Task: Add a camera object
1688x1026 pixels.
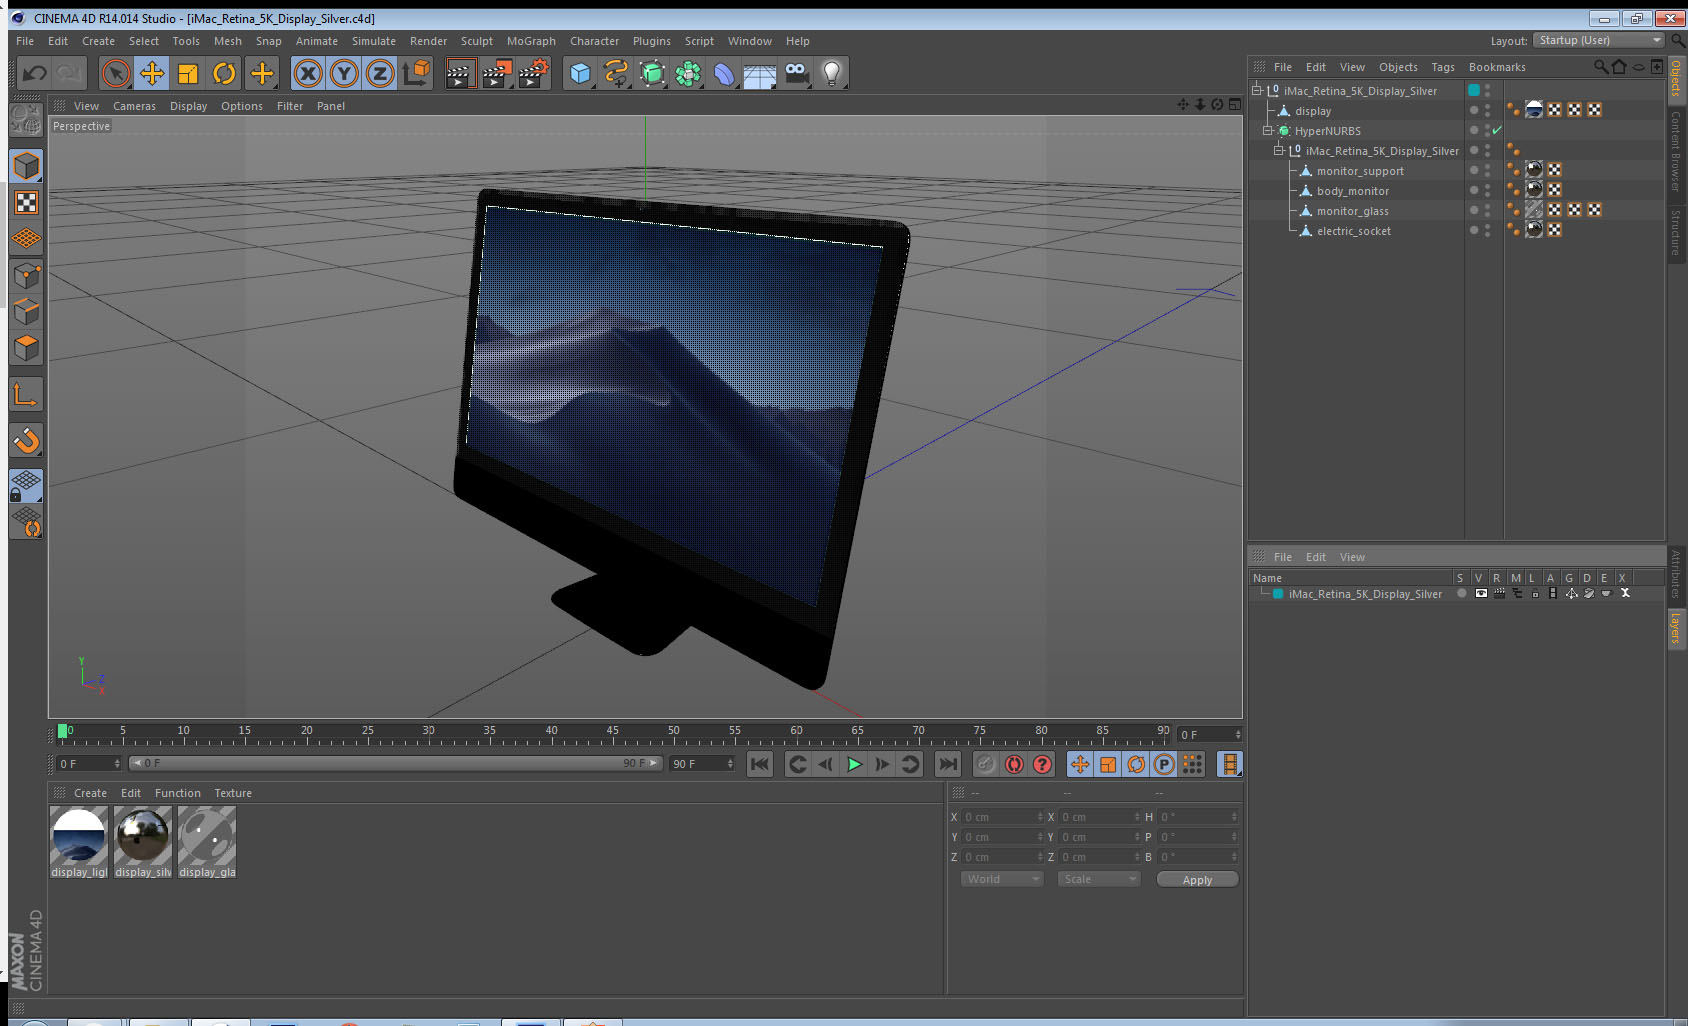Action: pyautogui.click(x=797, y=73)
